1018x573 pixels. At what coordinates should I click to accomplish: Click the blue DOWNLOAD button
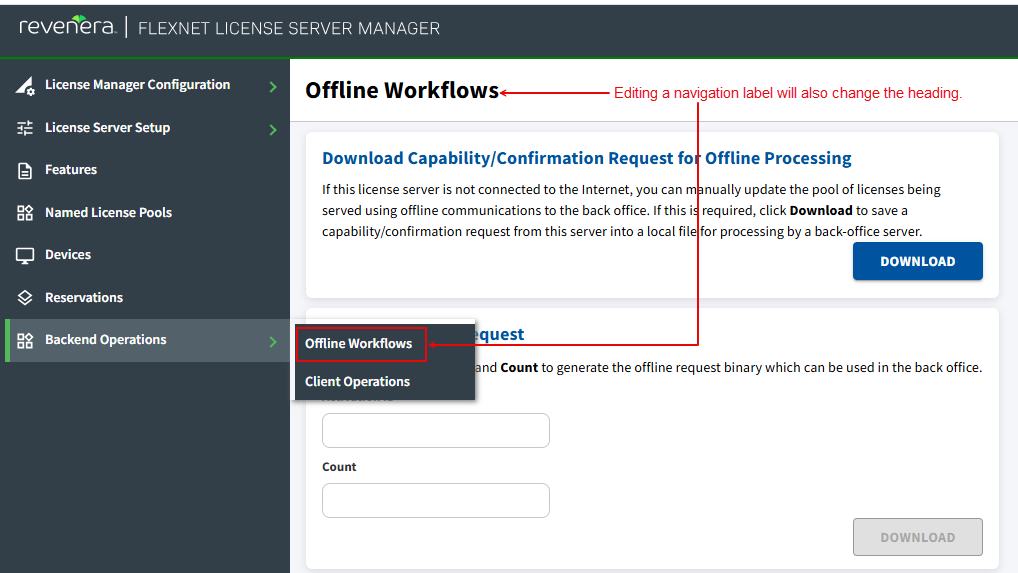pyautogui.click(x=917, y=261)
